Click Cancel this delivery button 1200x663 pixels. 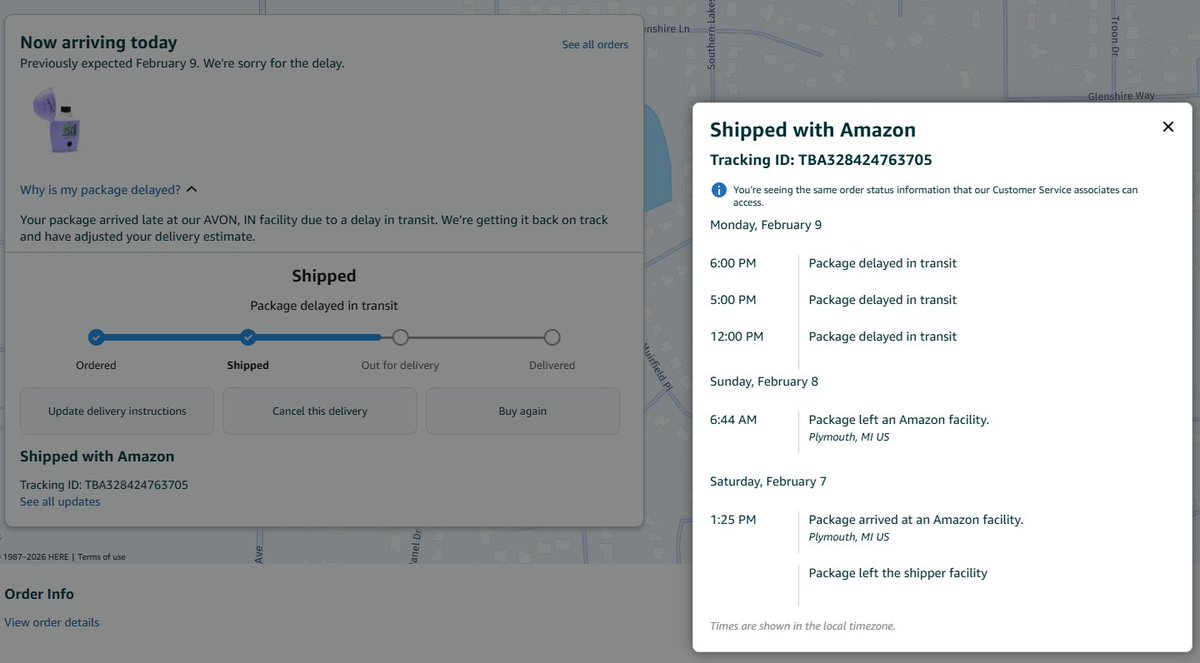click(320, 411)
